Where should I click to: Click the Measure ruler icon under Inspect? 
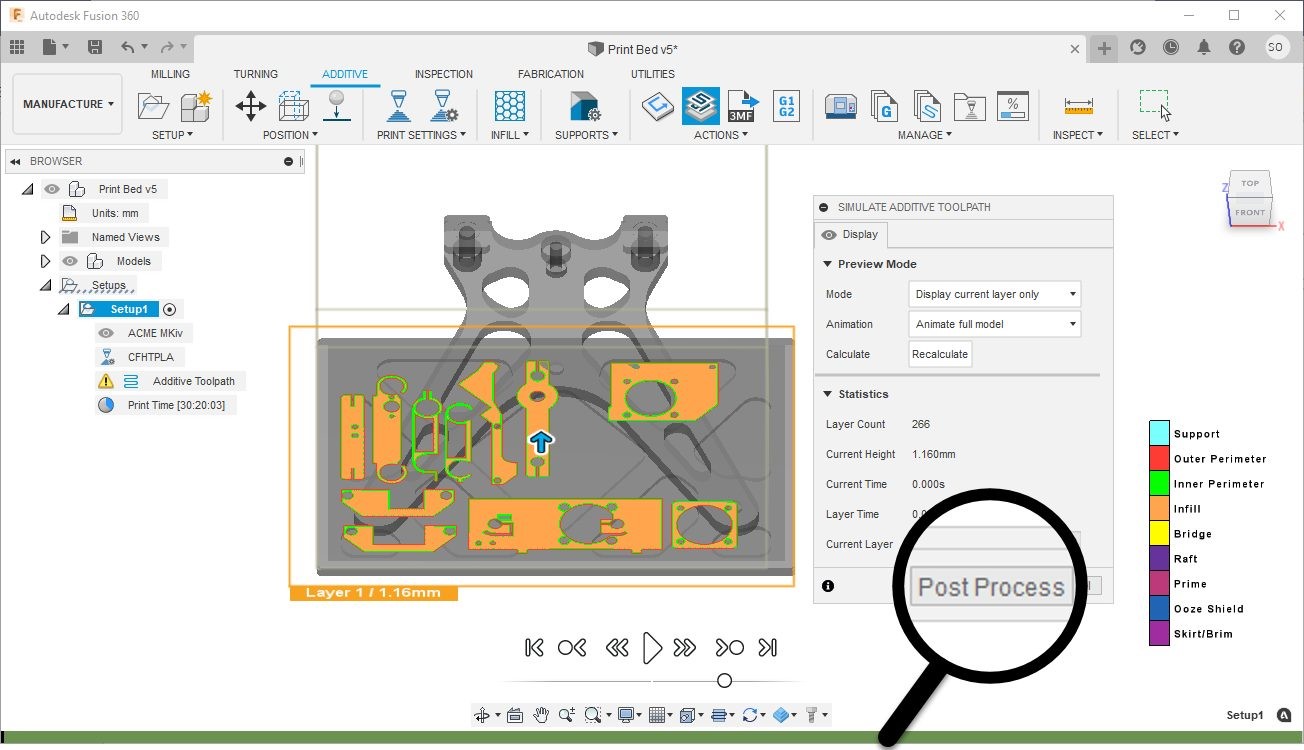pyautogui.click(x=1078, y=106)
